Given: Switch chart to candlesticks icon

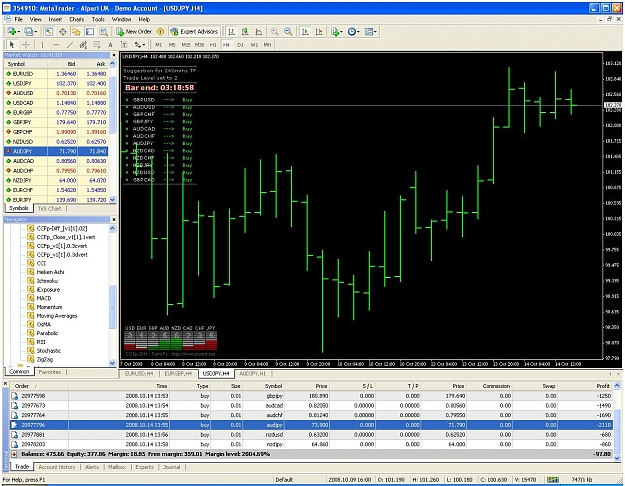Looking at the screenshot, I should (x=245, y=31).
